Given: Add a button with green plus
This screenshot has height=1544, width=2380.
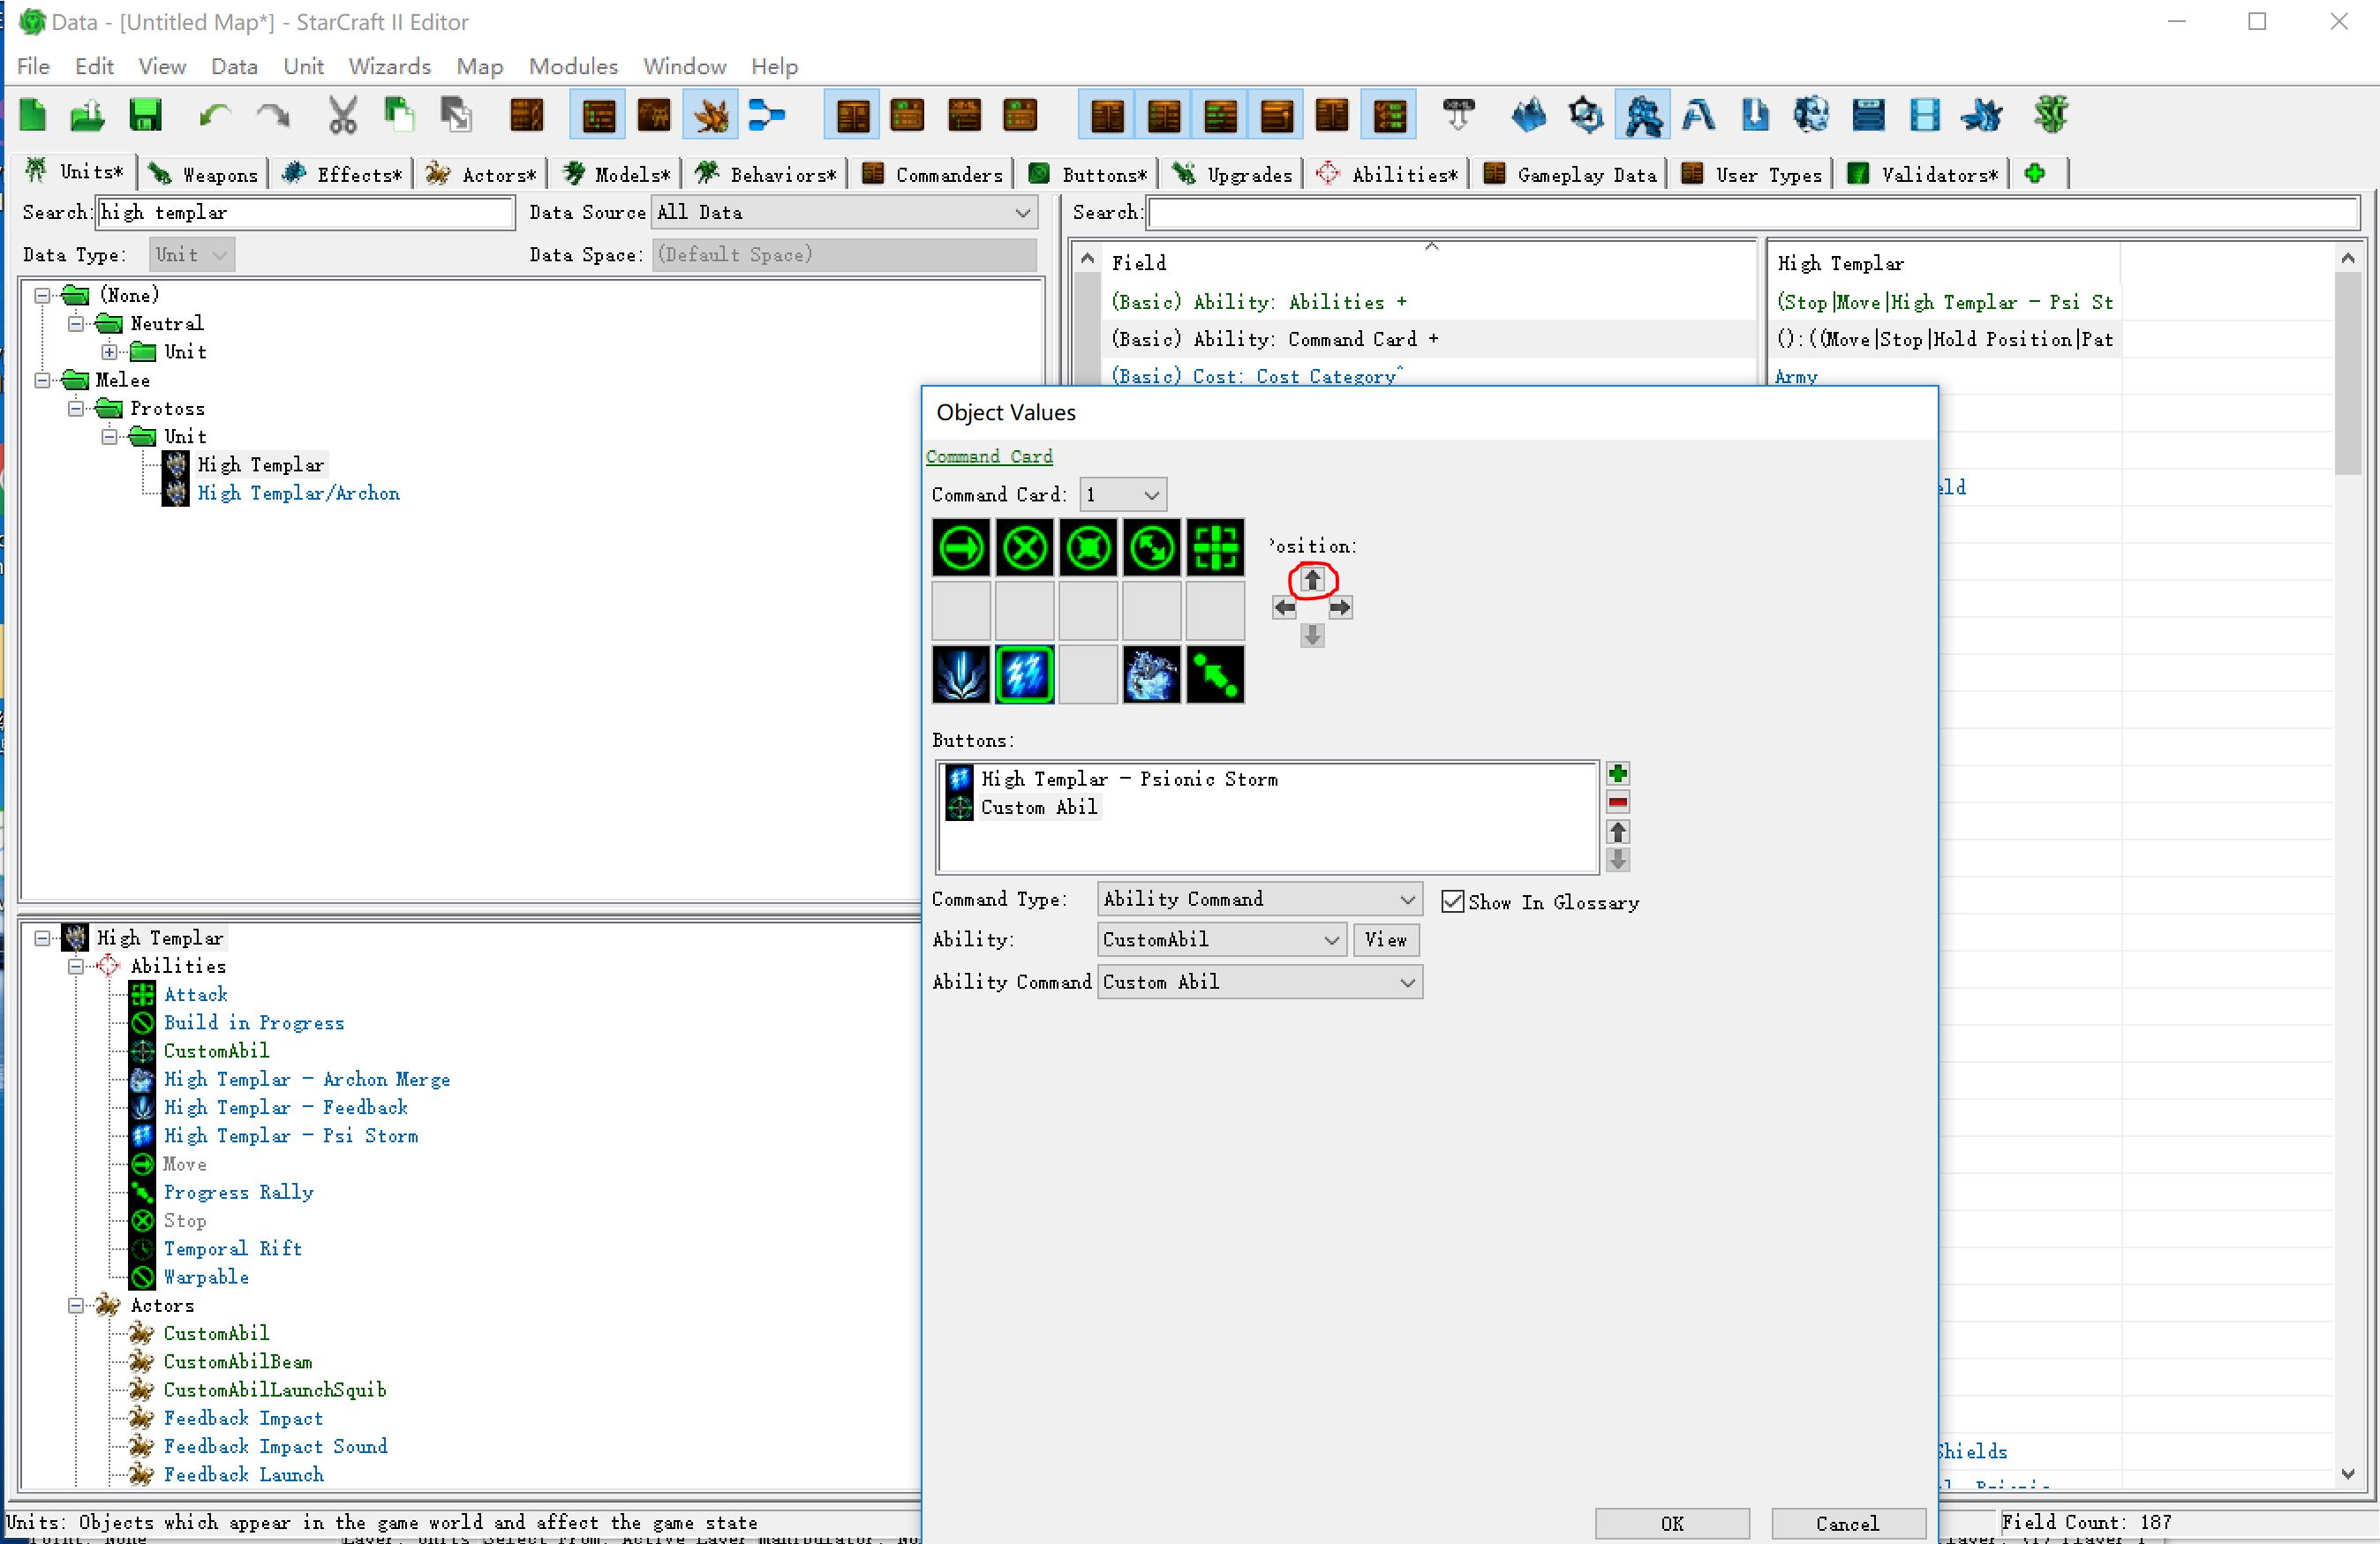Looking at the screenshot, I should click(x=1618, y=773).
